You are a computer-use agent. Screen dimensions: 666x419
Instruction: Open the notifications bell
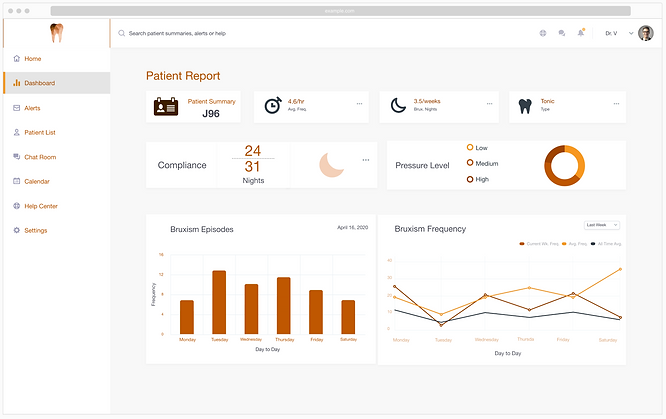(581, 33)
